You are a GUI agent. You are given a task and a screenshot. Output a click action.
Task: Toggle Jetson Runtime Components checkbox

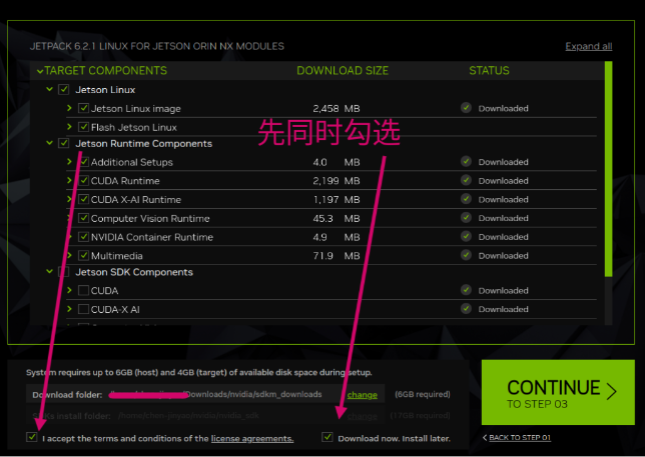point(63,143)
